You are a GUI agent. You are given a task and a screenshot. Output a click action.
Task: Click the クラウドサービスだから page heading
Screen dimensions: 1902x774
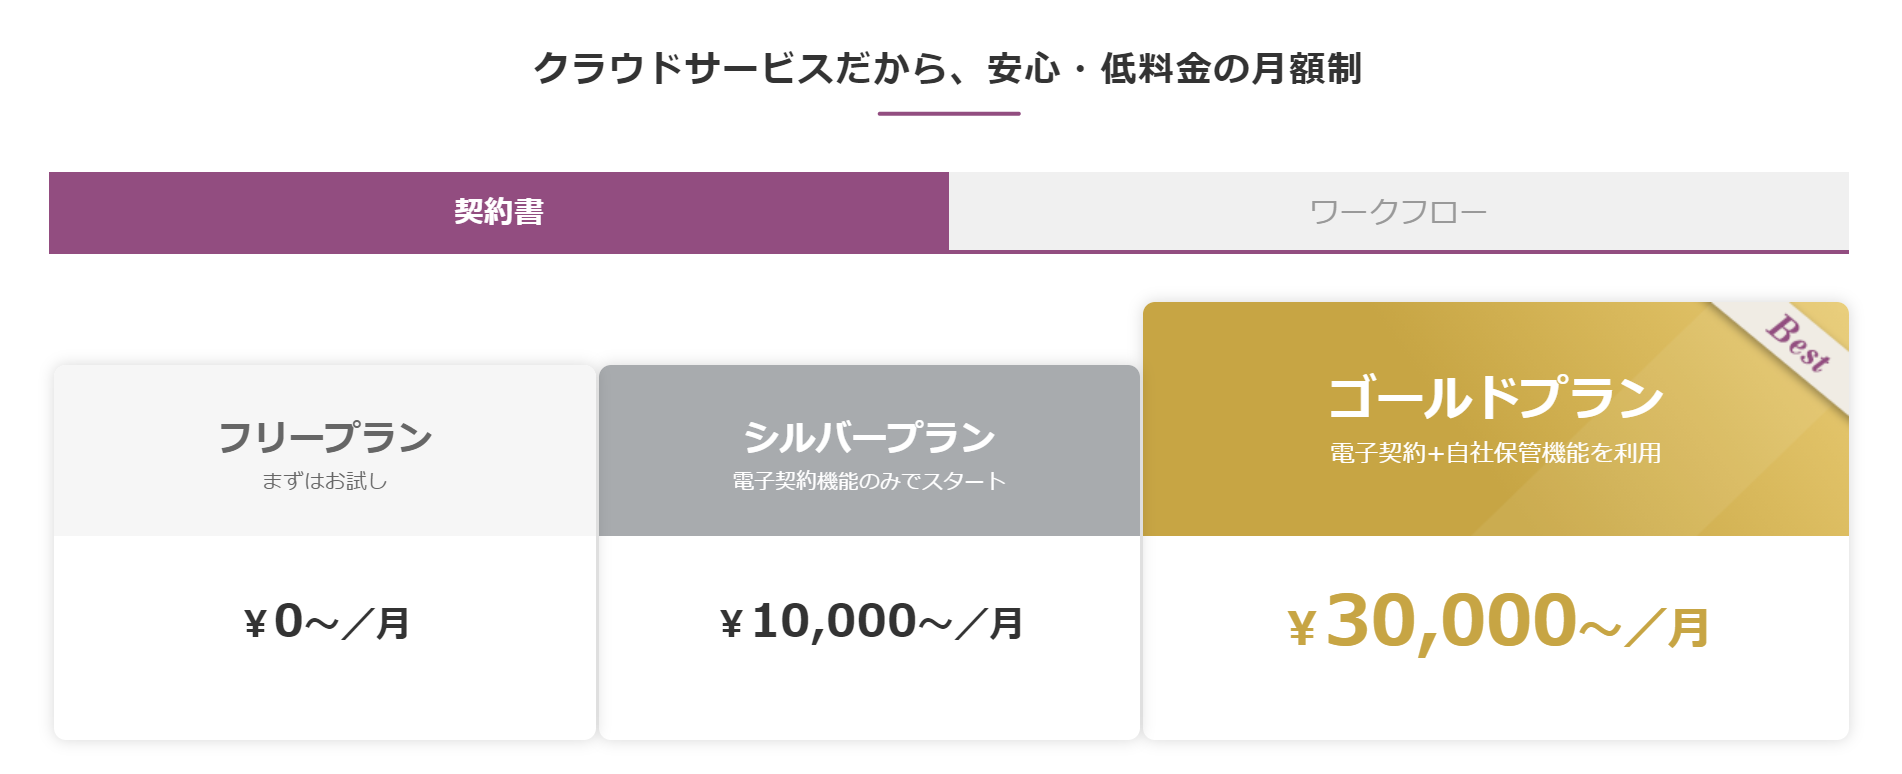(x=948, y=68)
